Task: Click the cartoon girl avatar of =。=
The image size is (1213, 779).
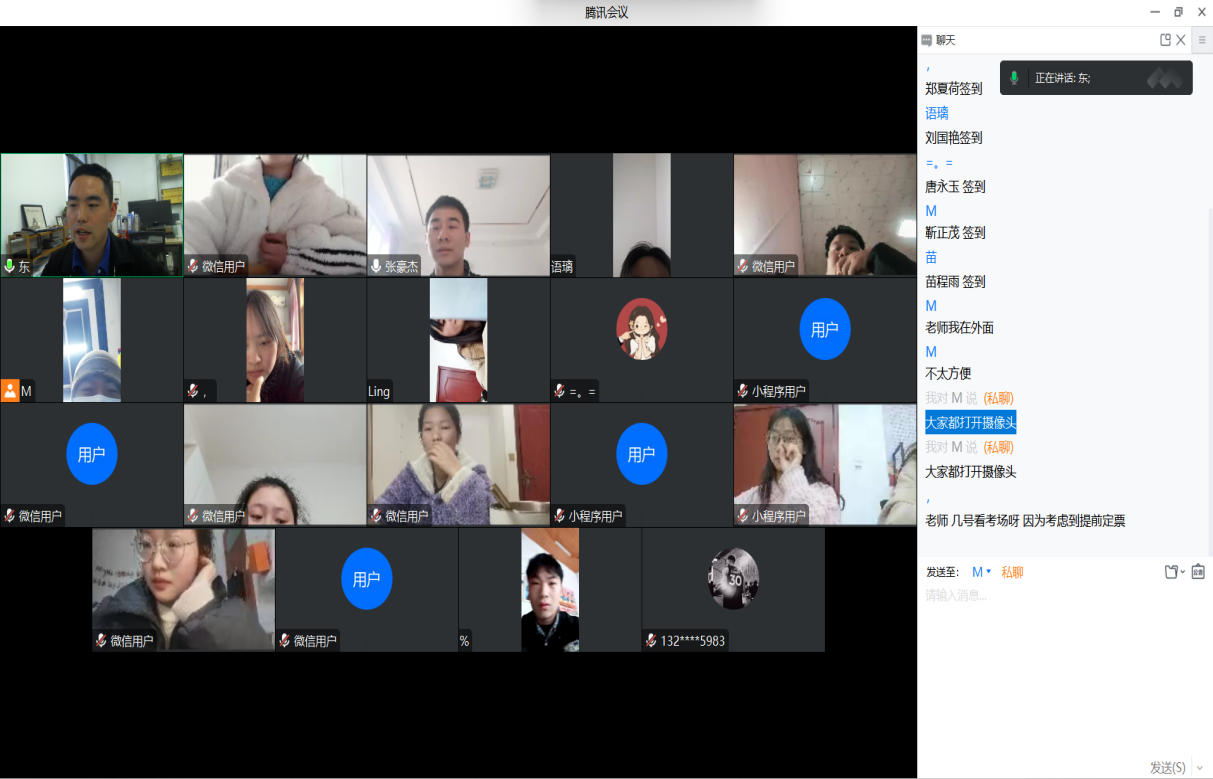Action: pos(642,329)
